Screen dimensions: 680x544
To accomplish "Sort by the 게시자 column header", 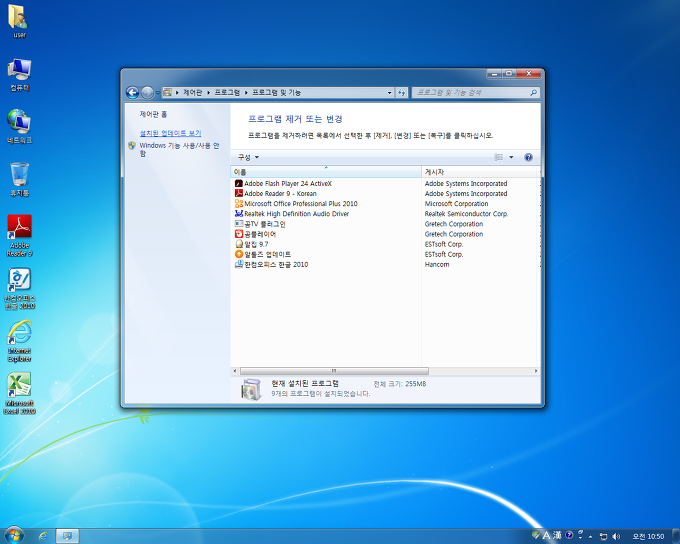I will [481, 172].
